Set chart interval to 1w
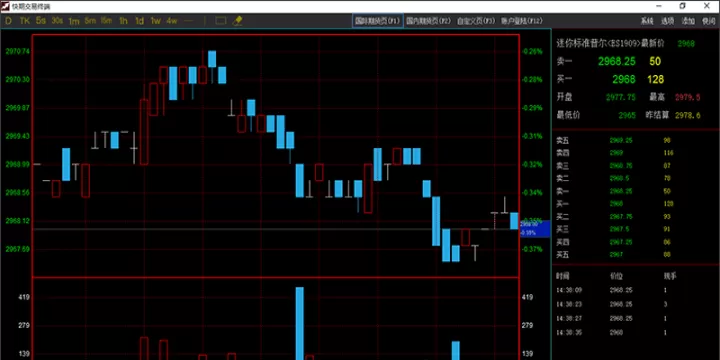The image size is (720, 360). pyautogui.click(x=156, y=21)
